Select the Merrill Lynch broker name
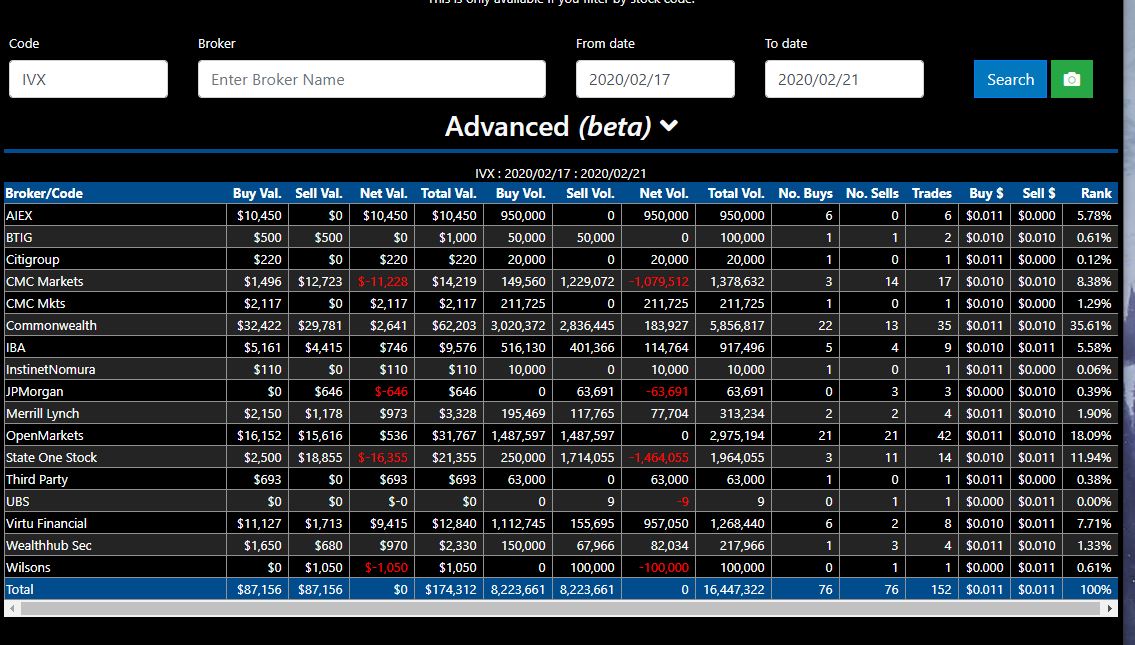1135x645 pixels. [43, 413]
